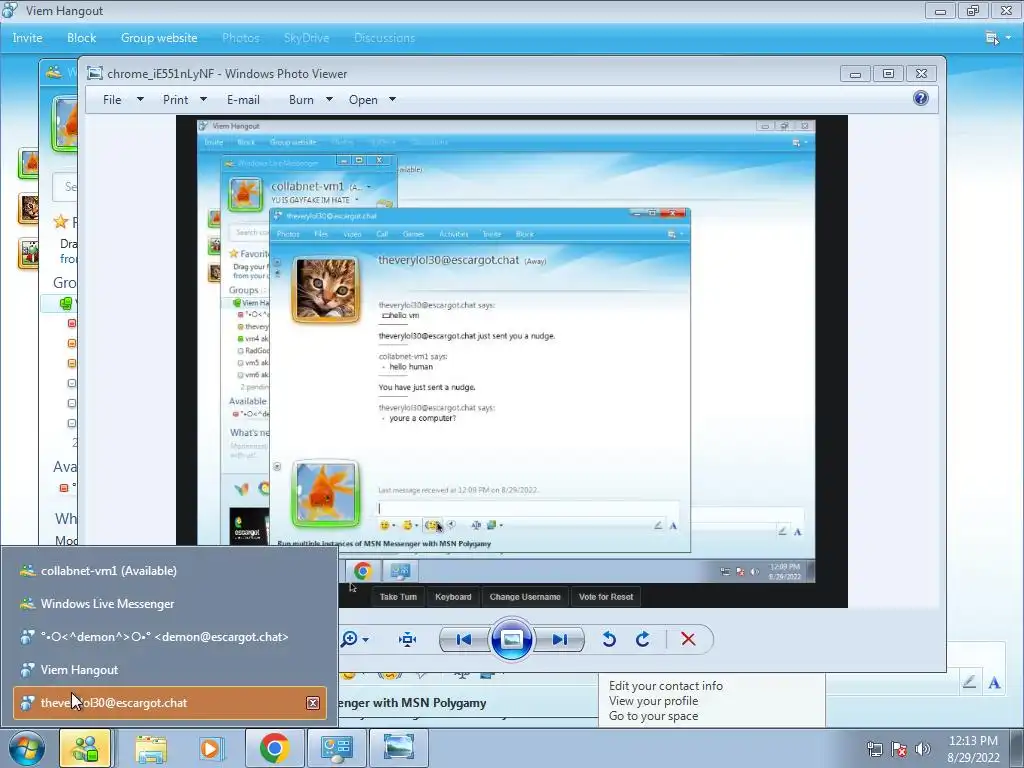
Task: Click the cat contact avatar in Messenger sidebar
Action: pos(28,208)
